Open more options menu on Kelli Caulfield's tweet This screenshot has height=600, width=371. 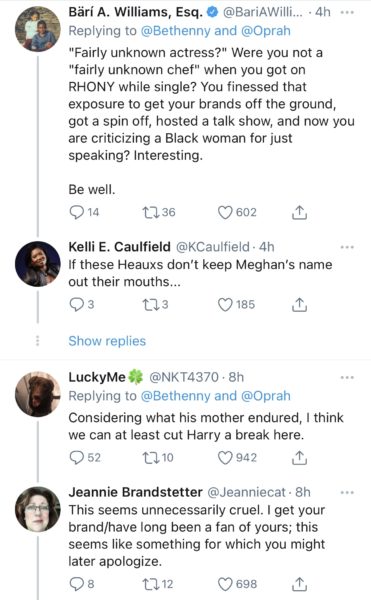pyautogui.click(x=347, y=247)
